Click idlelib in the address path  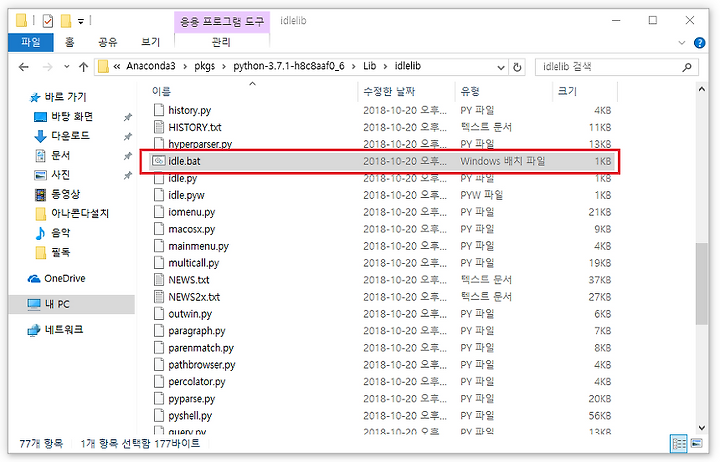pyautogui.click(x=408, y=66)
